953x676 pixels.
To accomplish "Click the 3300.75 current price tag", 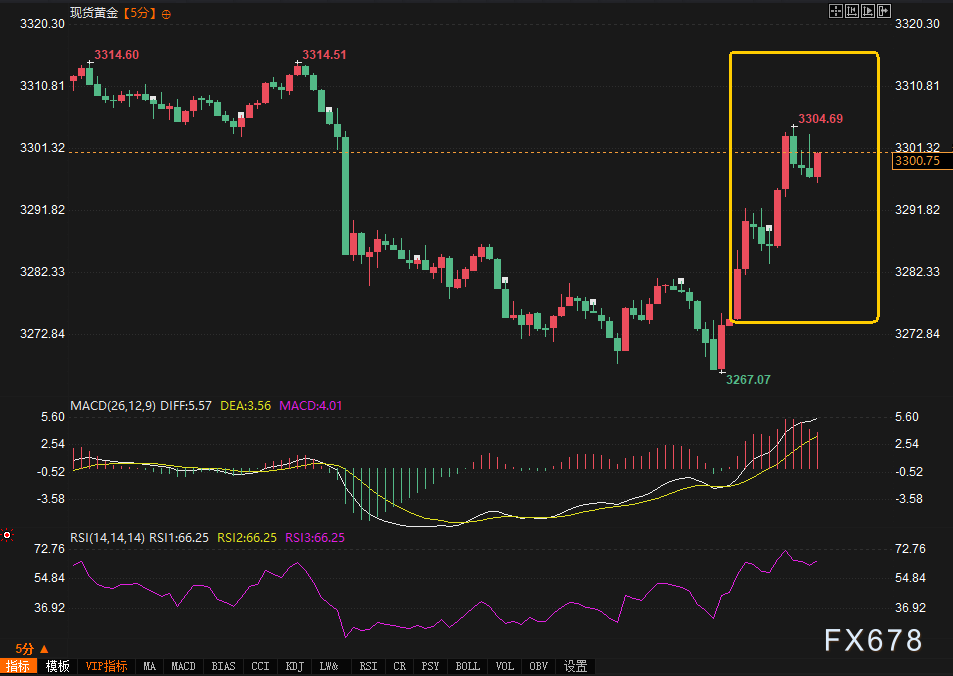I will pos(917,161).
